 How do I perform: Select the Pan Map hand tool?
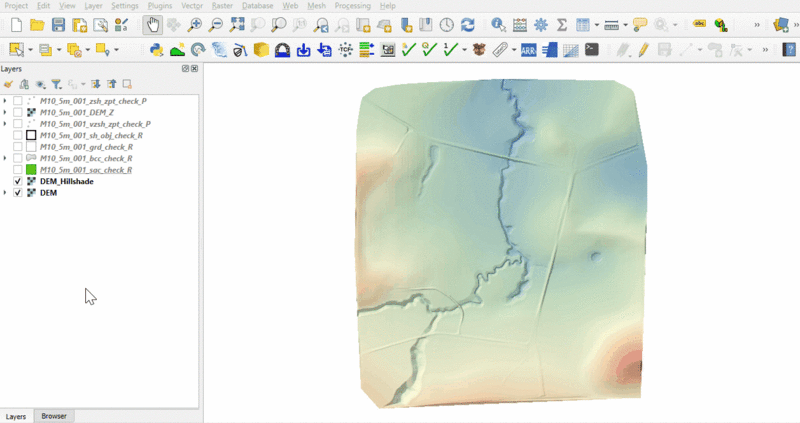pyautogui.click(x=152, y=25)
